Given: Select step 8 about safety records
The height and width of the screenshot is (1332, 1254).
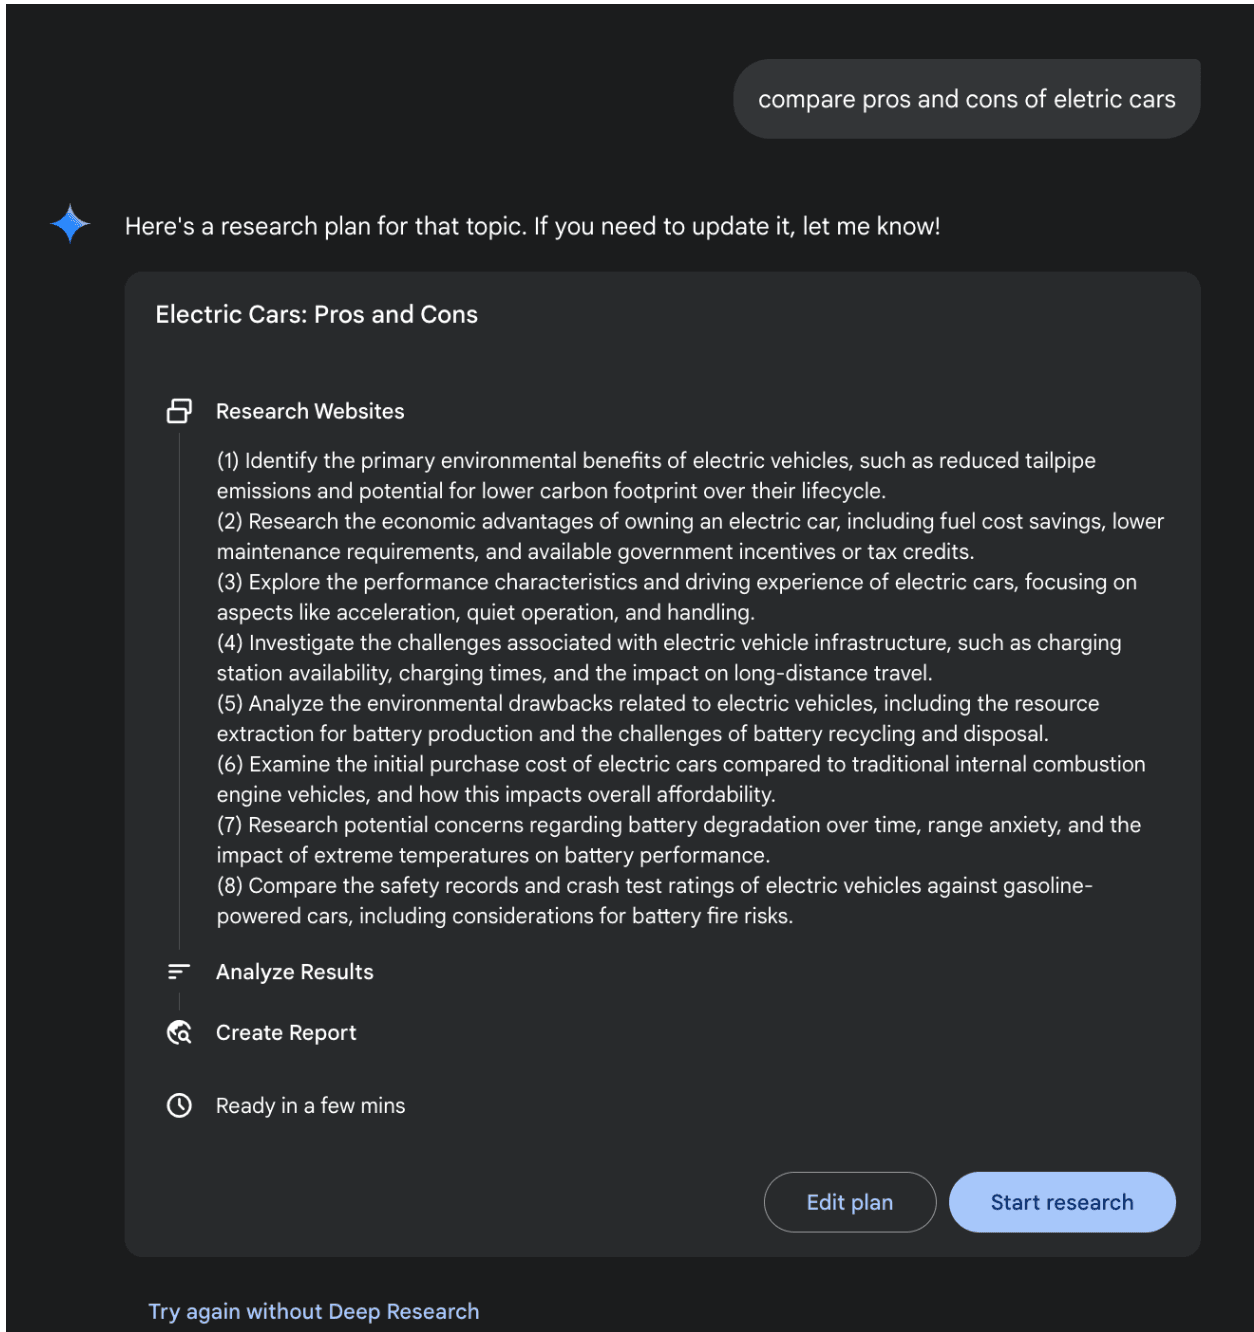Looking at the screenshot, I should click(654, 901).
